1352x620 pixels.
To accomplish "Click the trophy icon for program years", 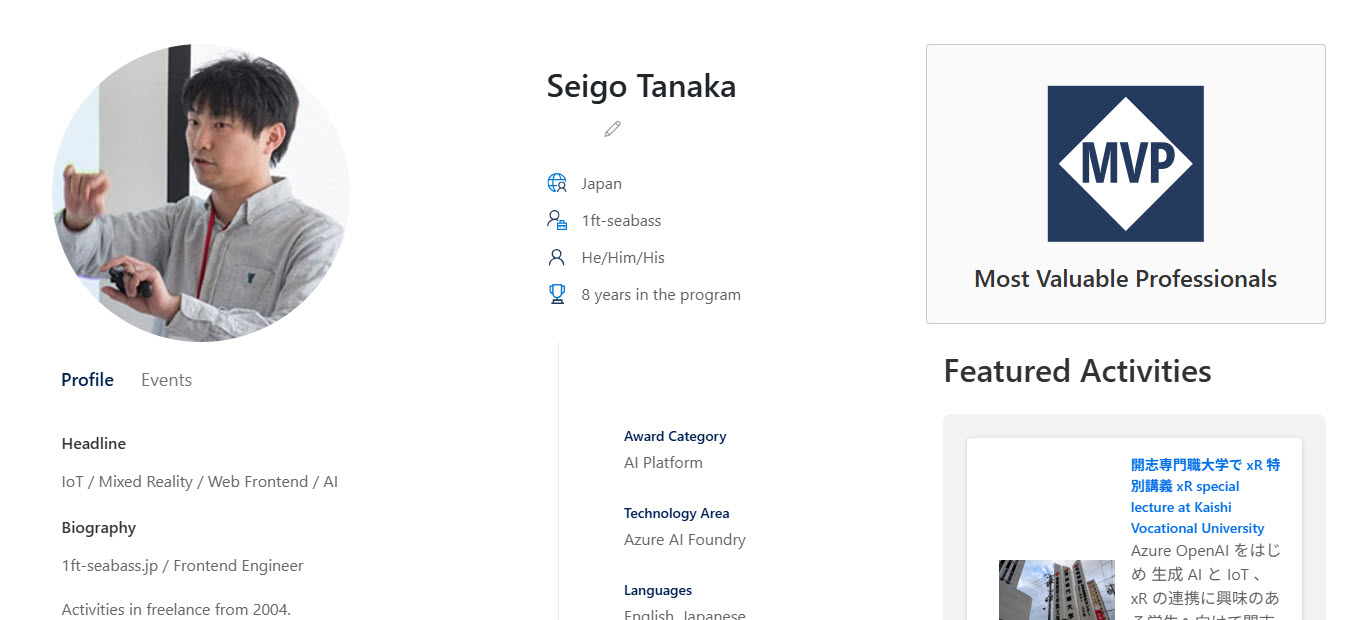I will (557, 294).
